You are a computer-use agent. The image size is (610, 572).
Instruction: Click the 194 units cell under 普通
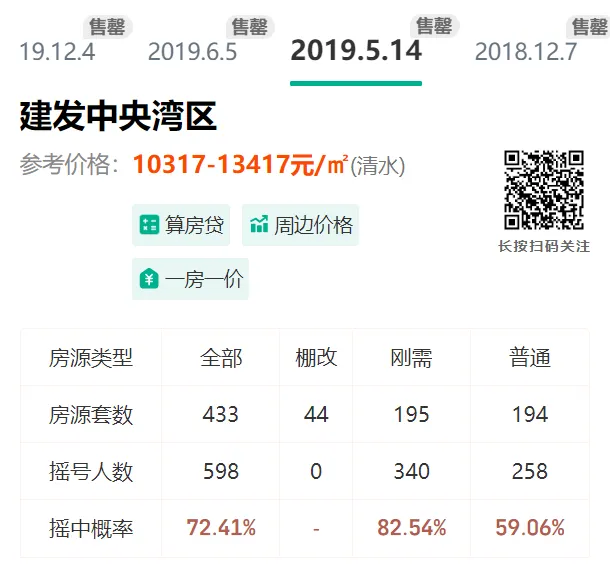tap(530, 414)
